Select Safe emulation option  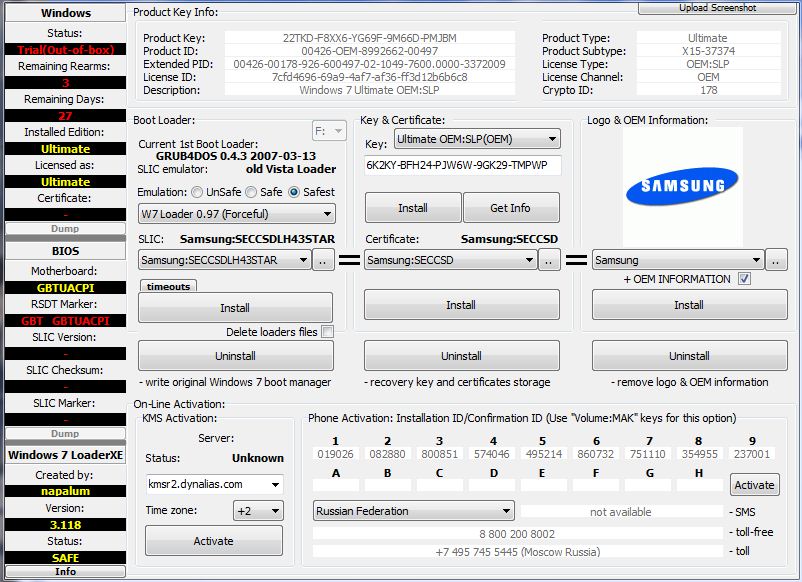click(251, 192)
